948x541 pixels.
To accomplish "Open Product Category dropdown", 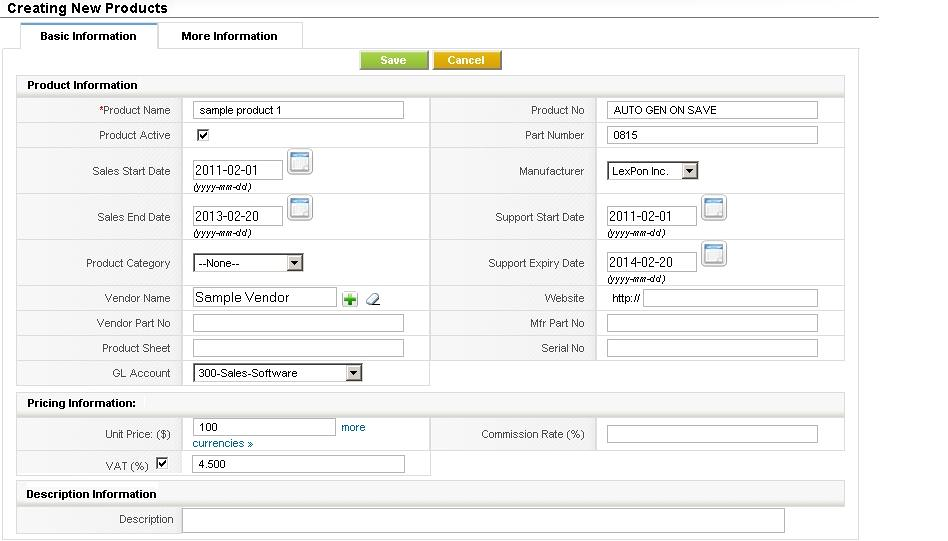I will pos(248,263).
